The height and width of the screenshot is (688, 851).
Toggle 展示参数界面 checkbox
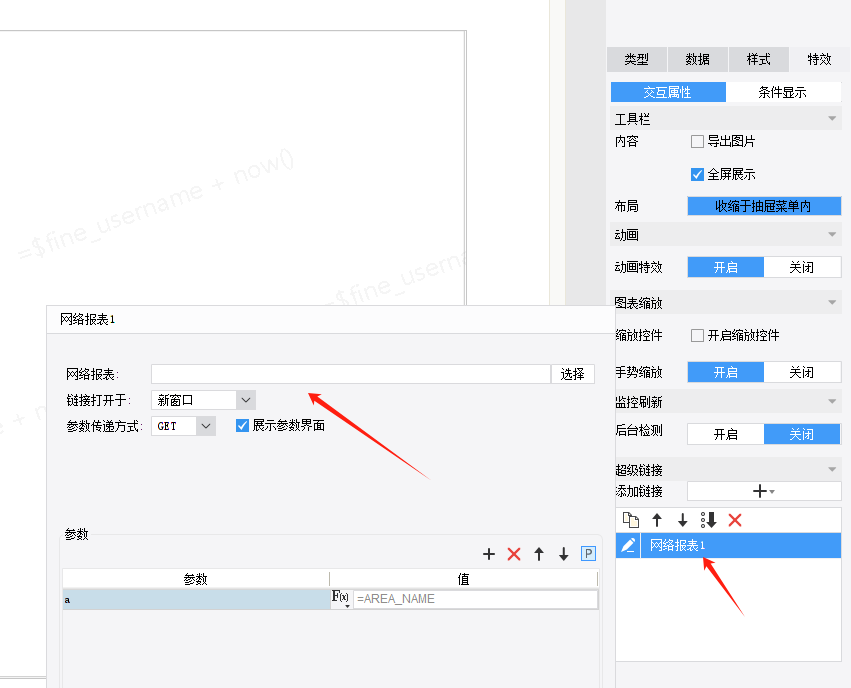tap(243, 425)
